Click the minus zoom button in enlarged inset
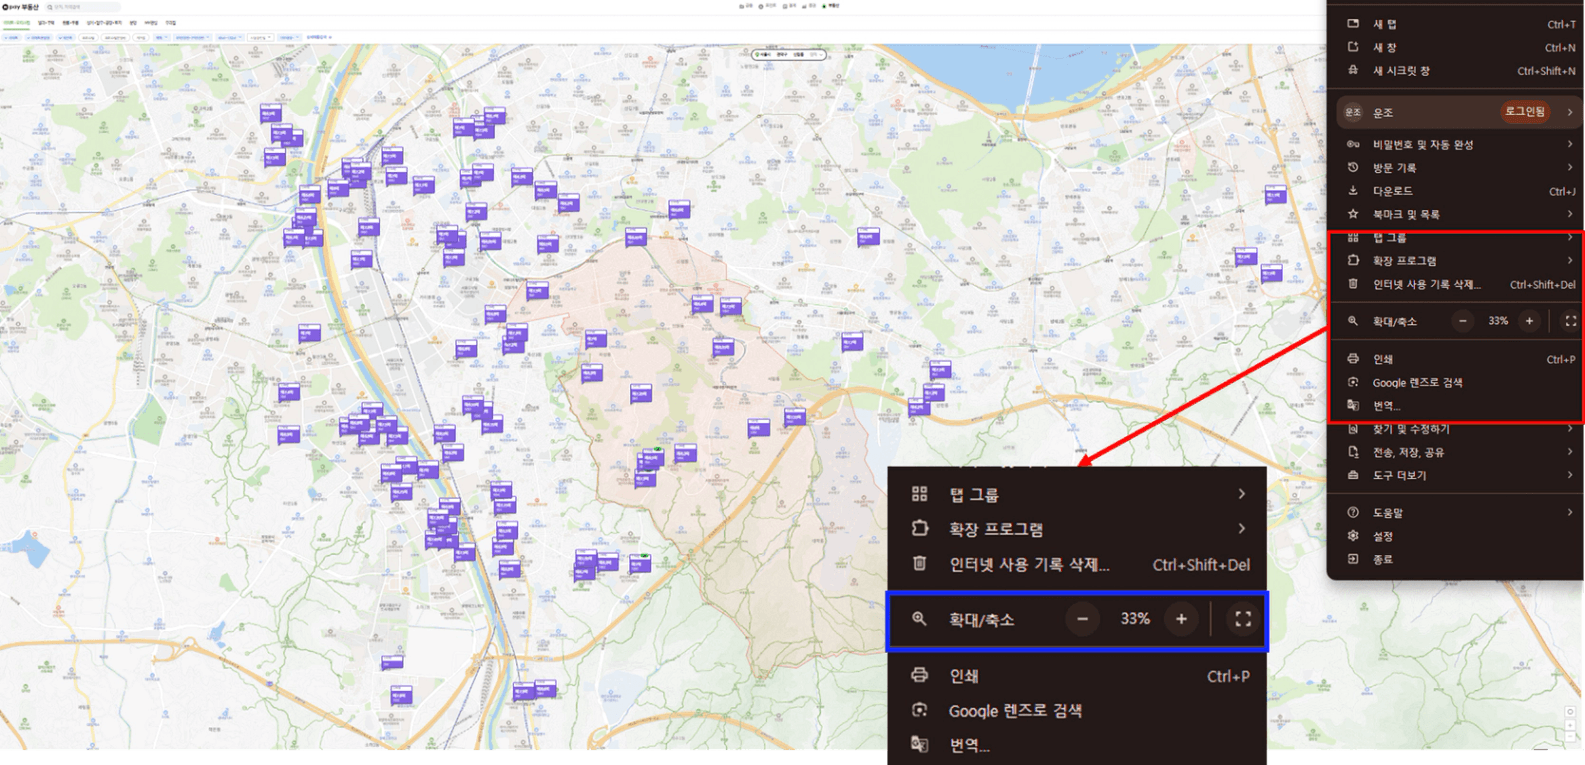The height and width of the screenshot is (765, 1585). pos(1082,619)
